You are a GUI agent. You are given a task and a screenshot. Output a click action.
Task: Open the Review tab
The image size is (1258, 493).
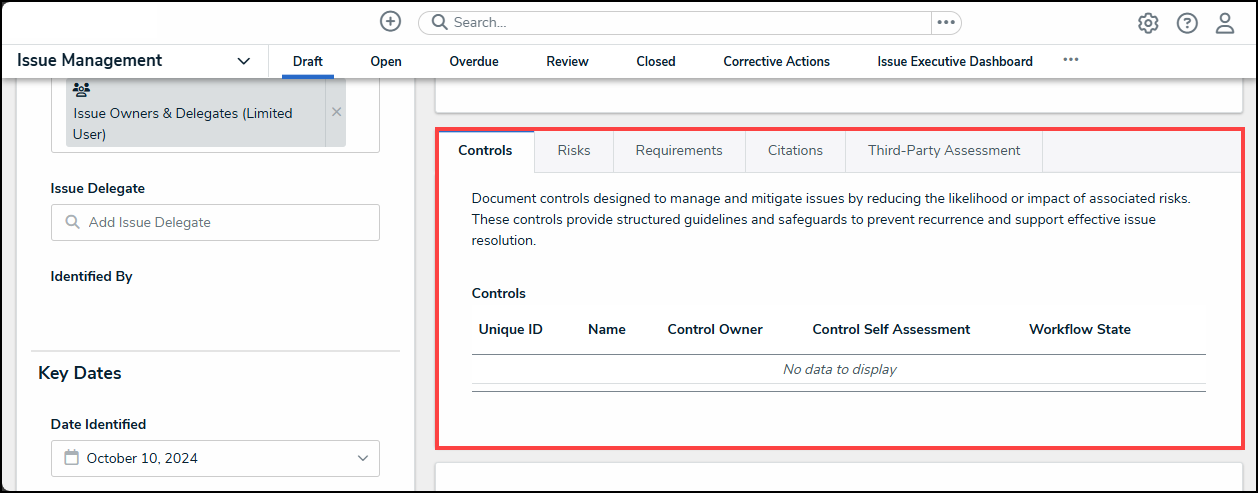coord(567,61)
